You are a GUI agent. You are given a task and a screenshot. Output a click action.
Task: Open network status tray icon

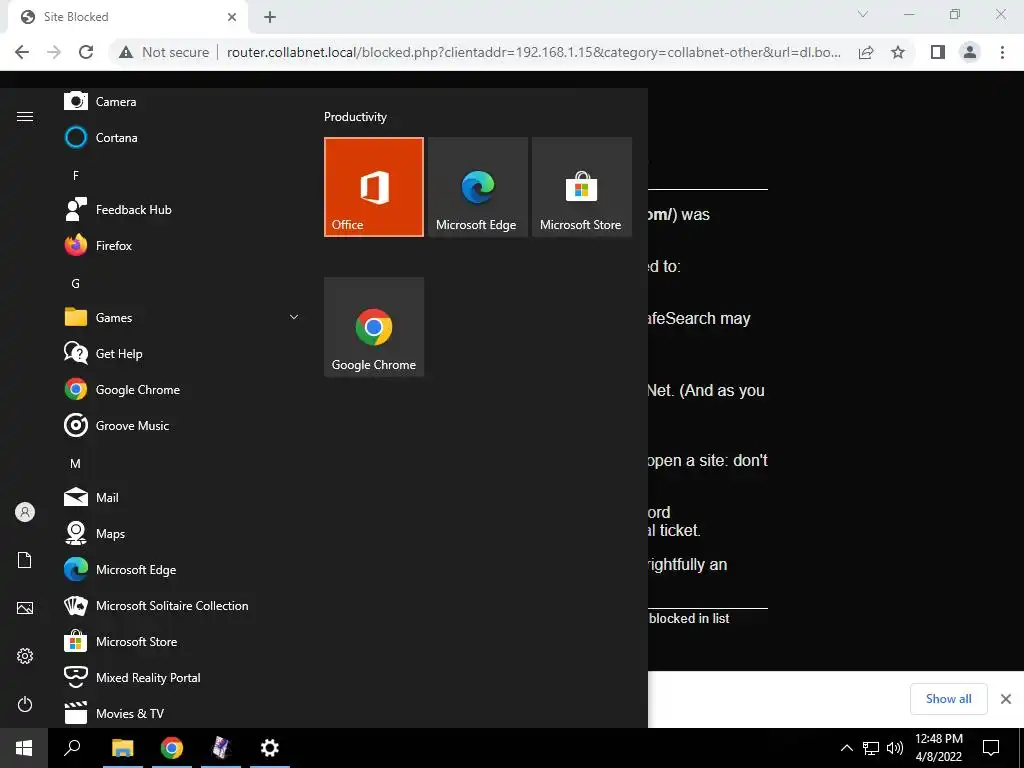pyautogui.click(x=871, y=748)
